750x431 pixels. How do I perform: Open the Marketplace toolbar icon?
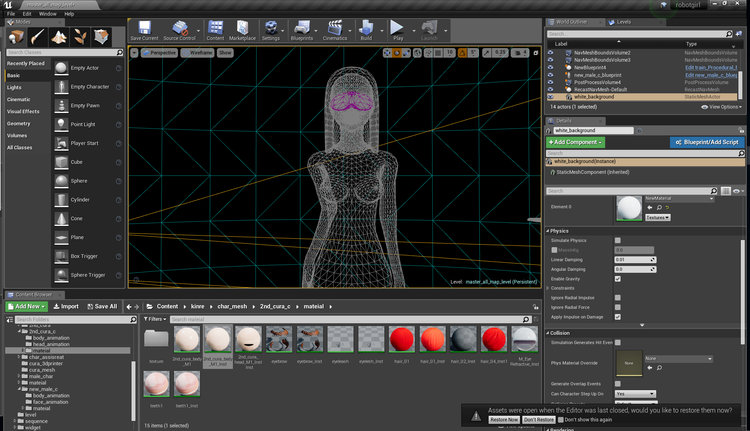[x=242, y=28]
